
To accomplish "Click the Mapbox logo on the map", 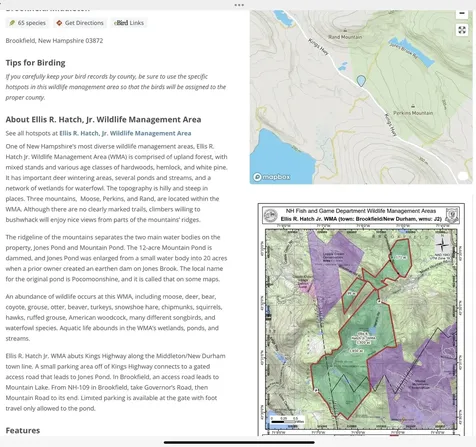I will [x=272, y=177].
